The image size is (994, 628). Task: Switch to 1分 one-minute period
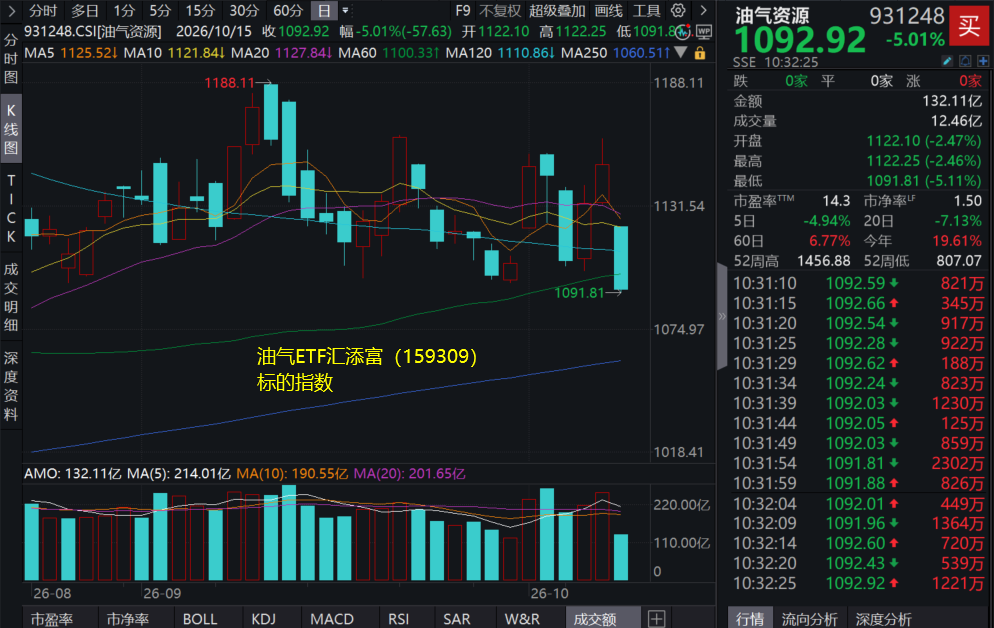pyautogui.click(x=124, y=11)
